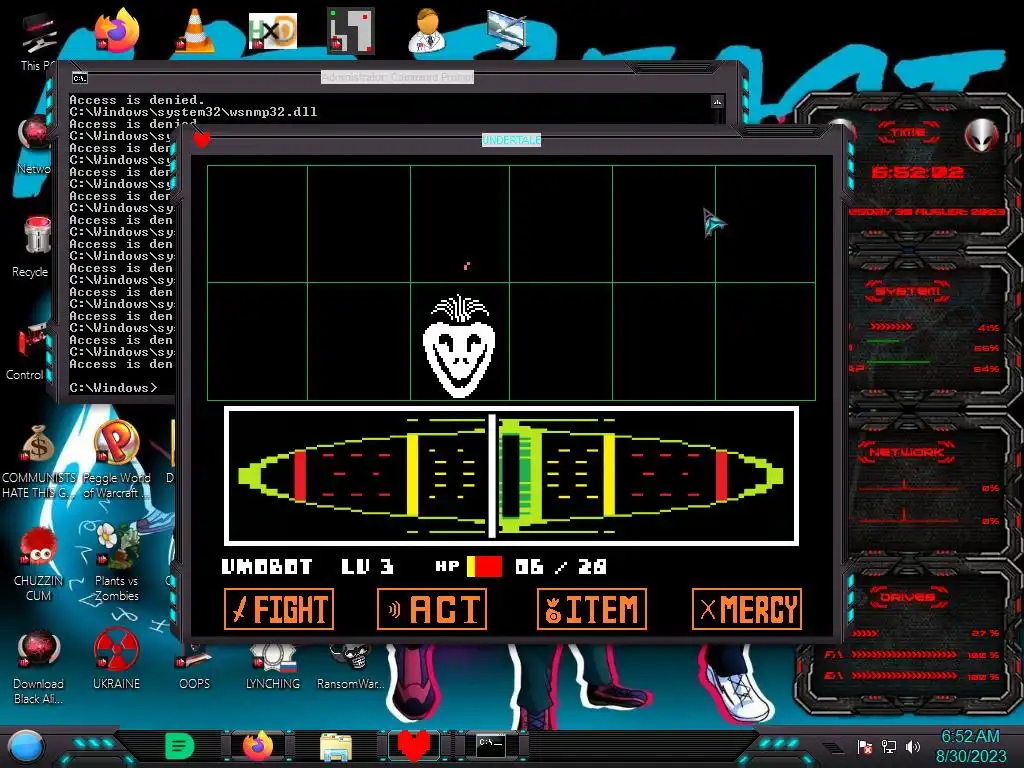
Task: Click the red heart icon in Undertale title bar
Action: pos(202,139)
